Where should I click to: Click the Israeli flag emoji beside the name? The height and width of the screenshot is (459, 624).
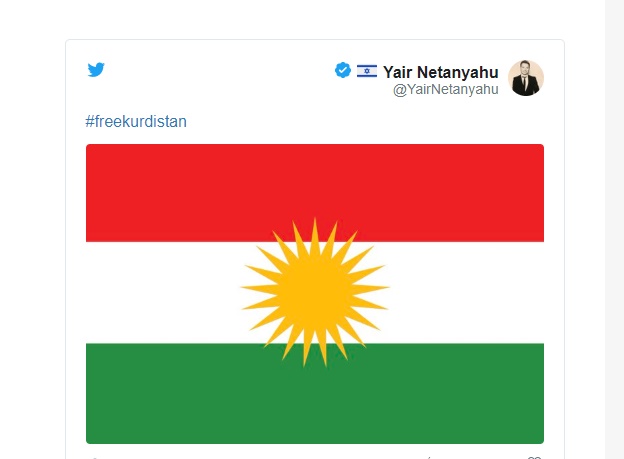(x=367, y=71)
